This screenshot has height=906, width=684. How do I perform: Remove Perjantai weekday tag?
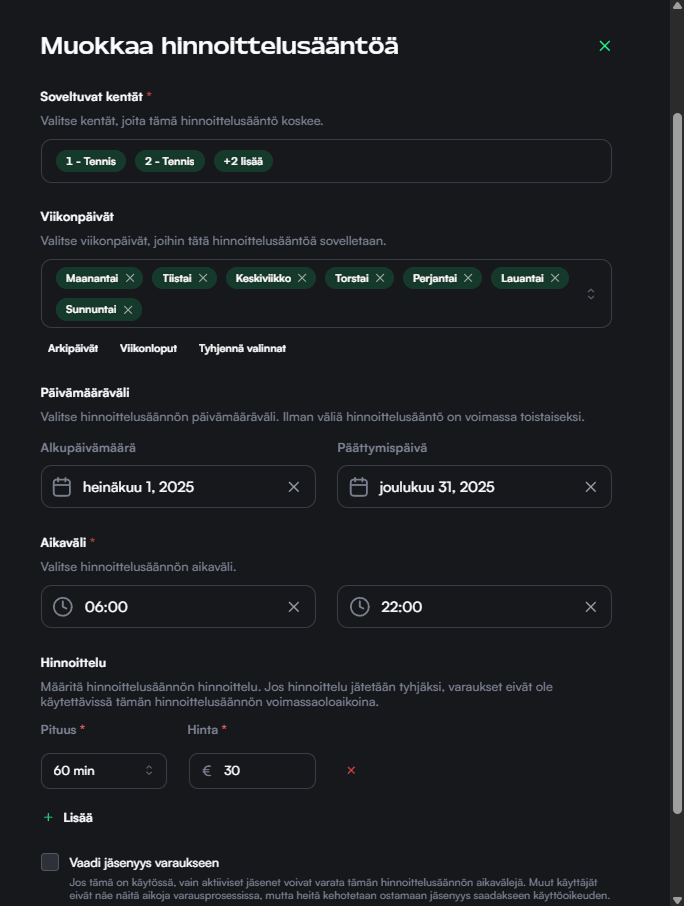[x=468, y=278]
